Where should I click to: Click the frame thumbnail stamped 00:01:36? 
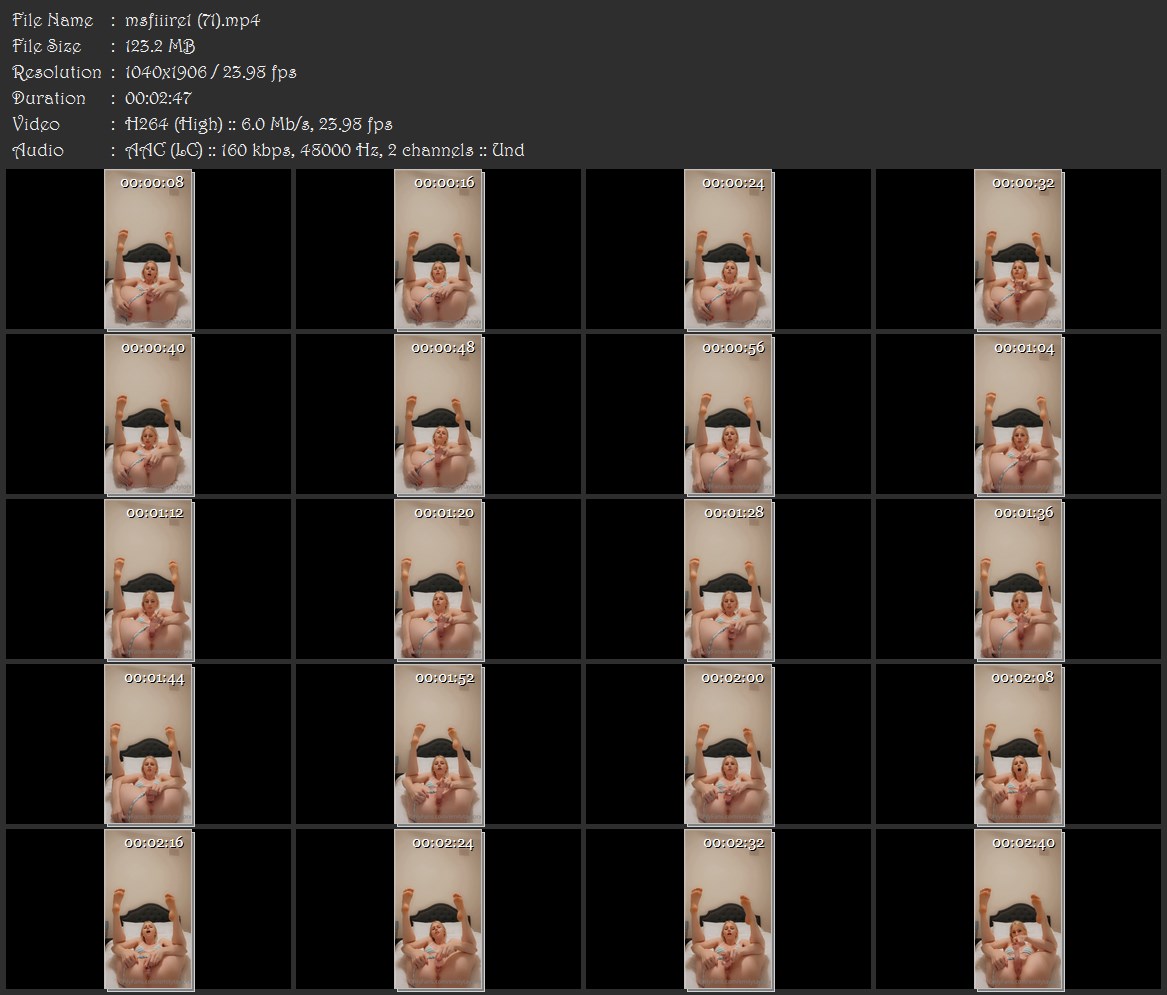point(1019,580)
